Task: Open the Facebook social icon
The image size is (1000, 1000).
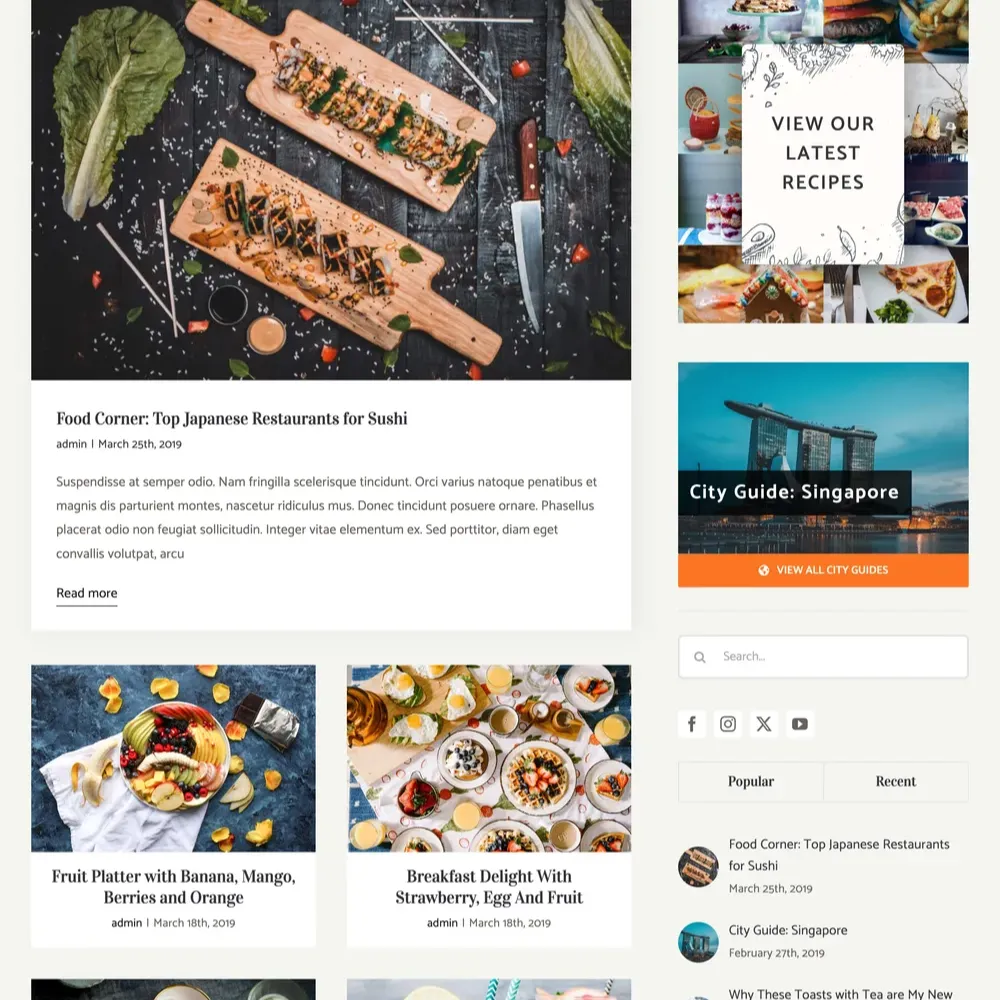Action: pyautogui.click(x=692, y=724)
